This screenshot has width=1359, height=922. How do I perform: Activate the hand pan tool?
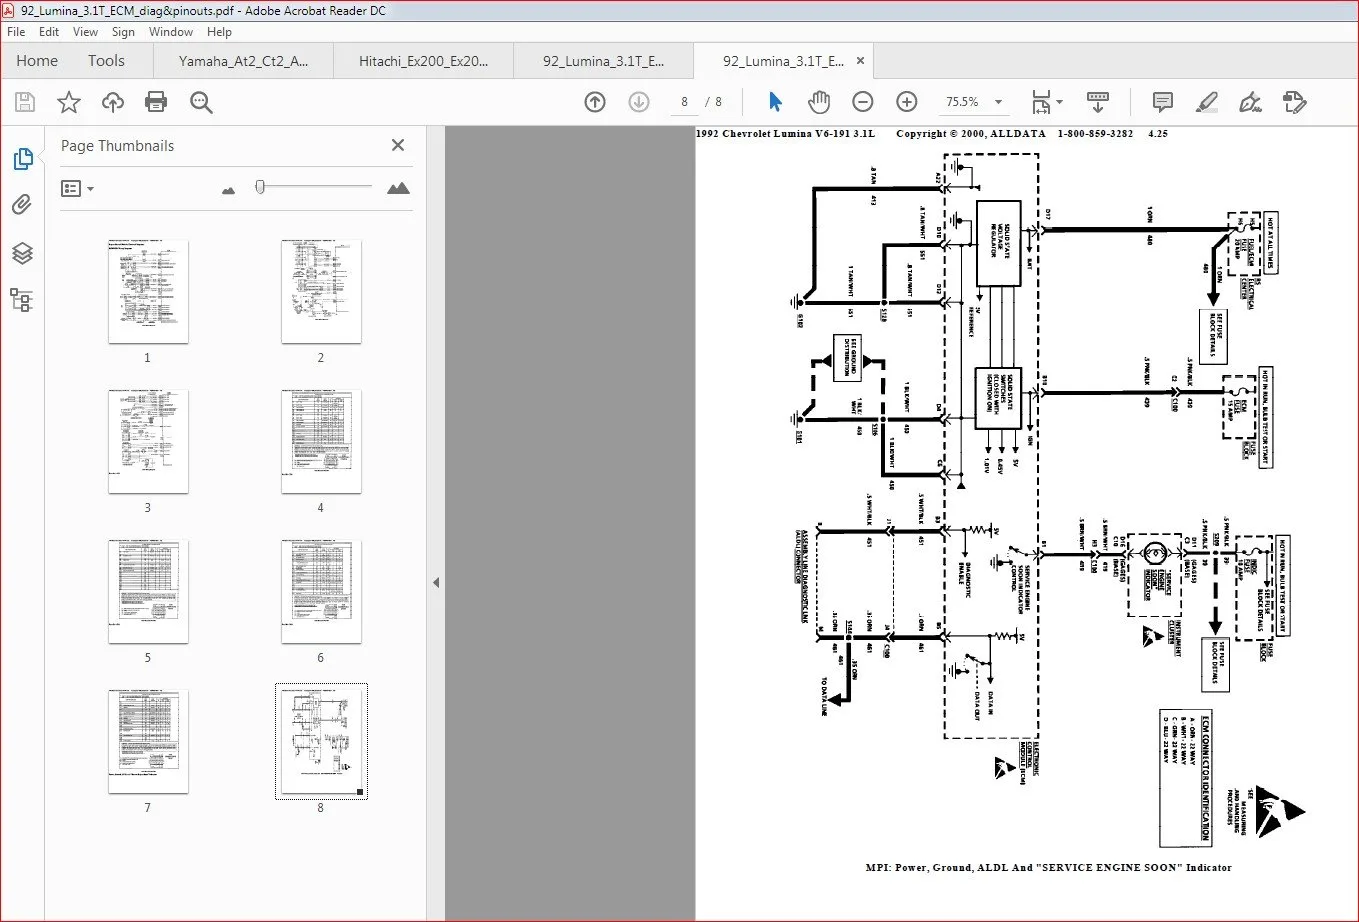tap(819, 102)
